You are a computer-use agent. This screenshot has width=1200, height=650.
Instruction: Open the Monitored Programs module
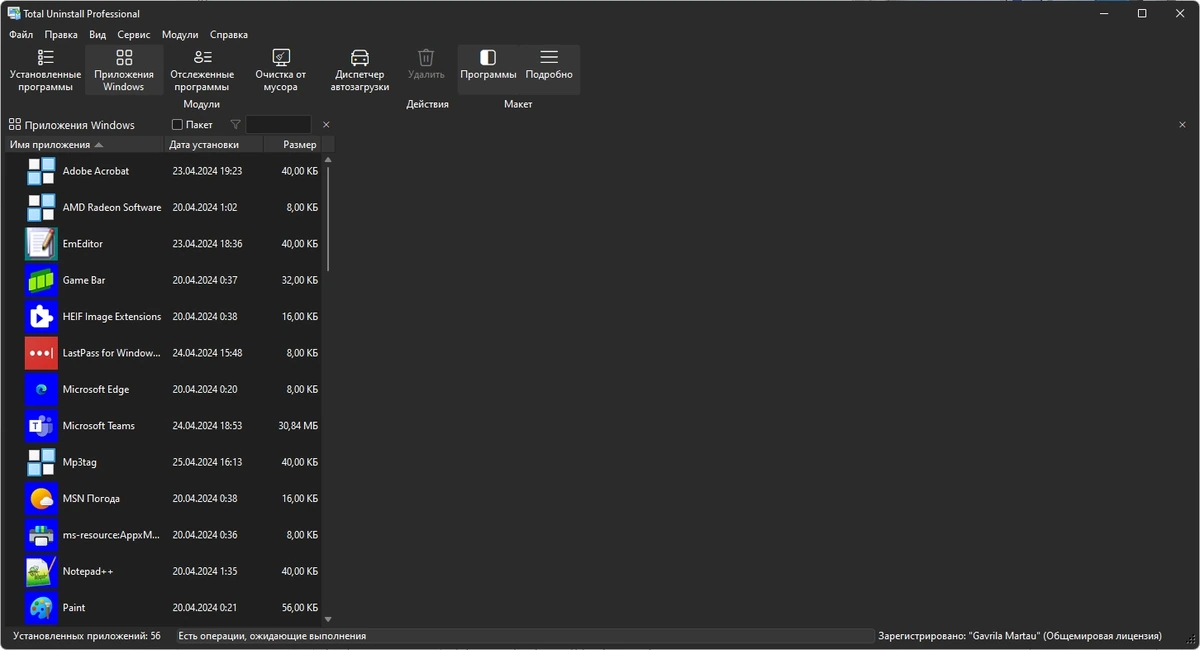[202, 70]
